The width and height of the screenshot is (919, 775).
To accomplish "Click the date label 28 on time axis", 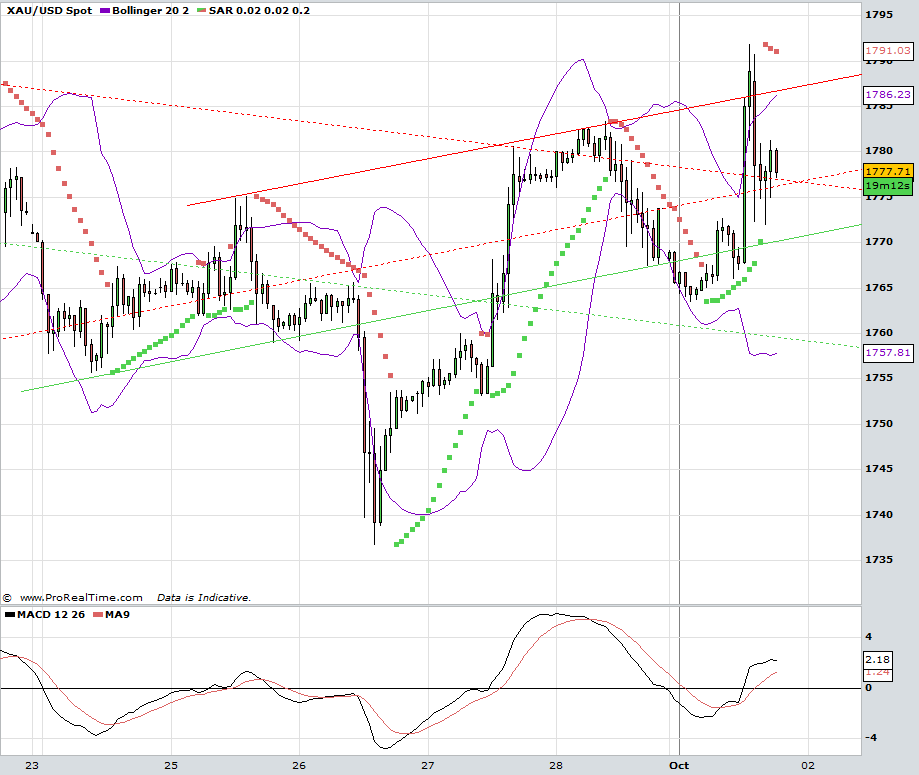I will pos(556,766).
